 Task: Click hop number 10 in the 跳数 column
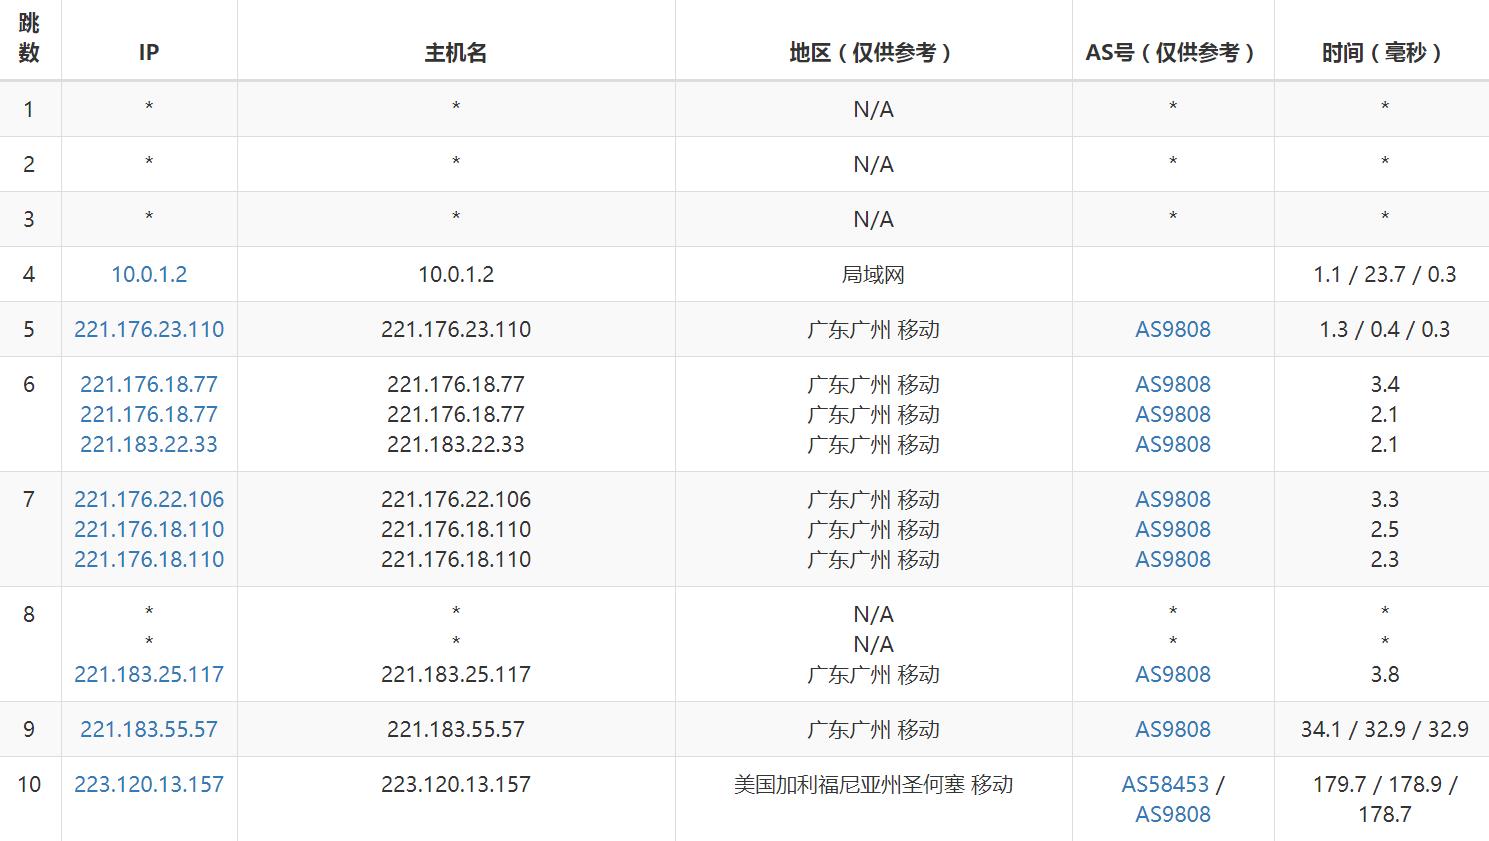click(x=29, y=784)
